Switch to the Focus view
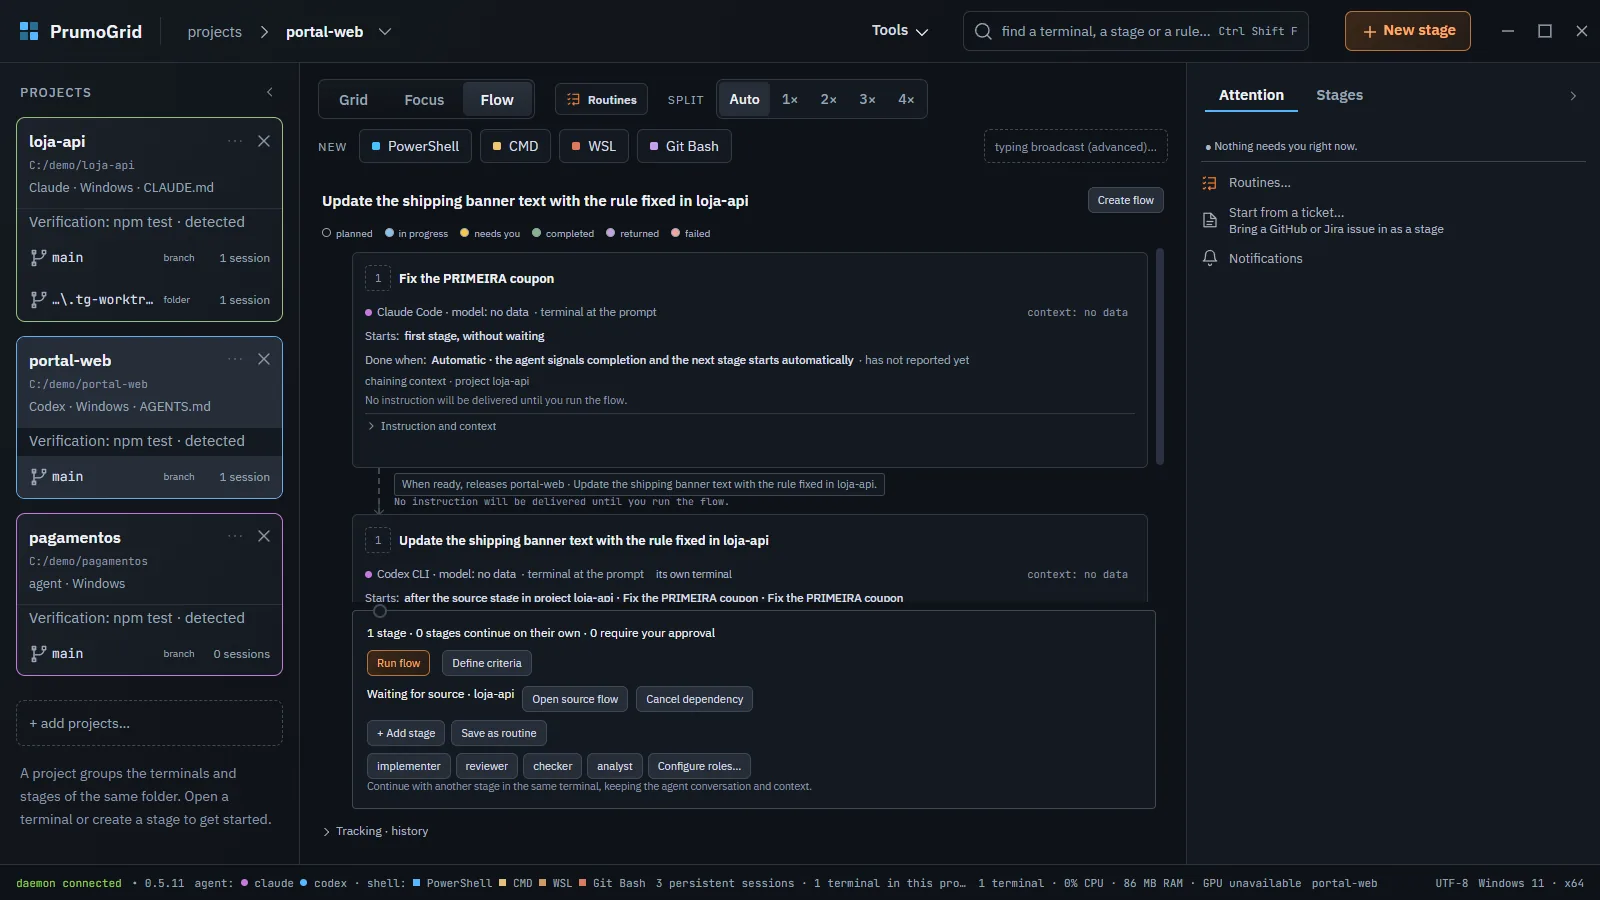Viewport: 1600px width, 900px height. point(424,100)
